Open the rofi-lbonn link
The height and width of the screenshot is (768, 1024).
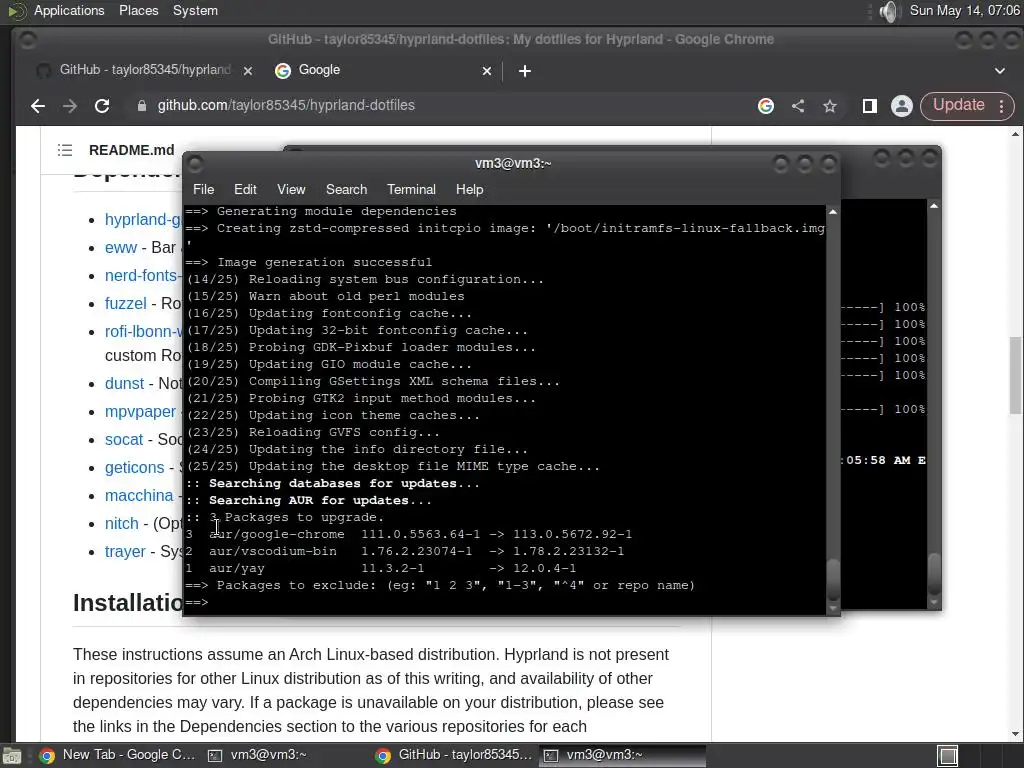(x=143, y=332)
